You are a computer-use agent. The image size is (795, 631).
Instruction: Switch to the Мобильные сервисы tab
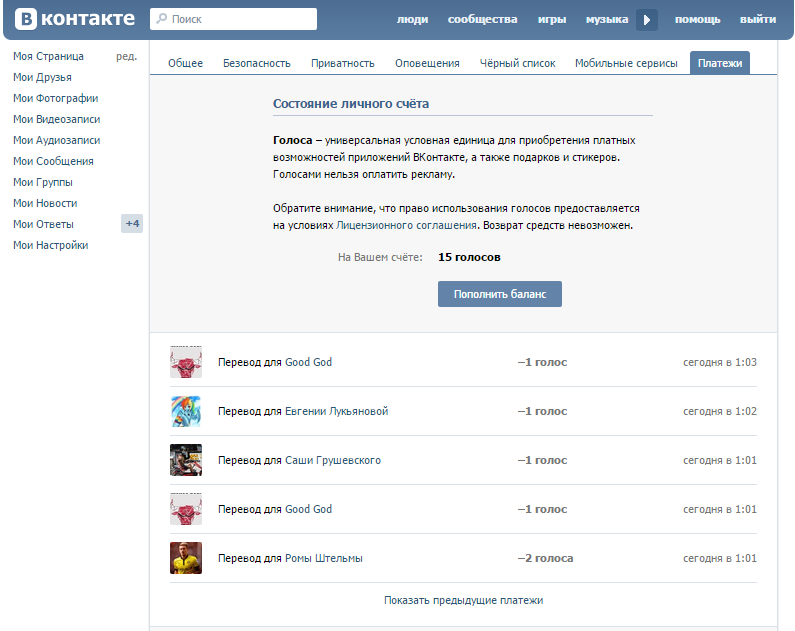coord(626,63)
